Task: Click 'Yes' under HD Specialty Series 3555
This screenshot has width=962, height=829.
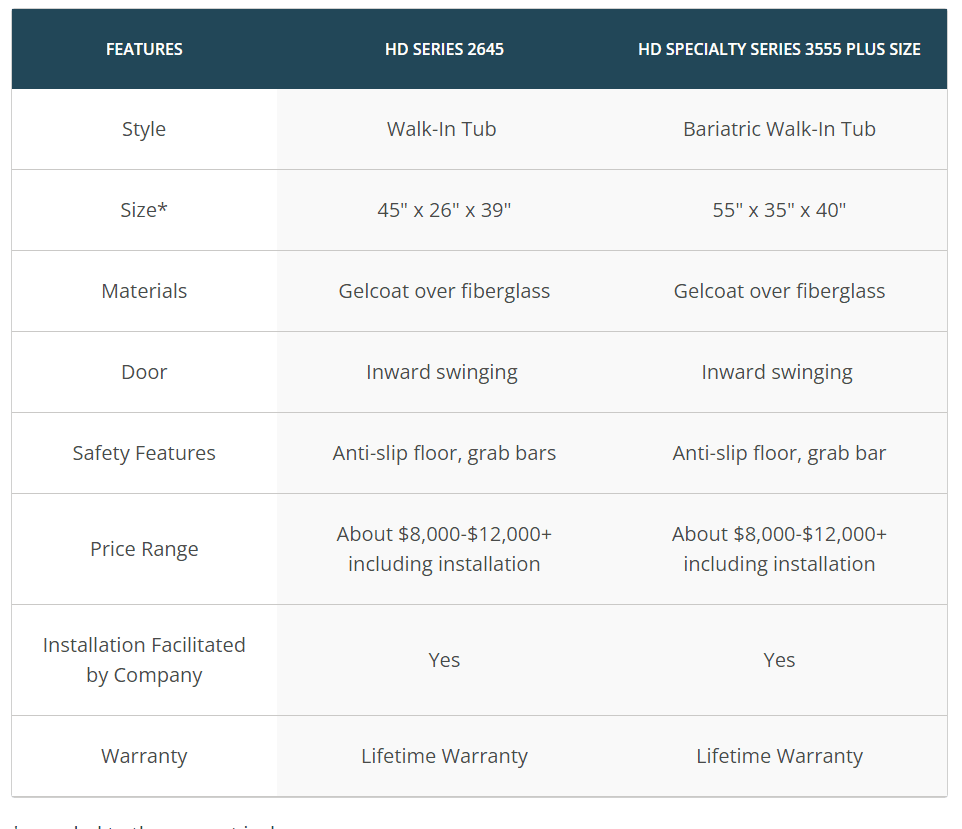Action: tap(779, 660)
